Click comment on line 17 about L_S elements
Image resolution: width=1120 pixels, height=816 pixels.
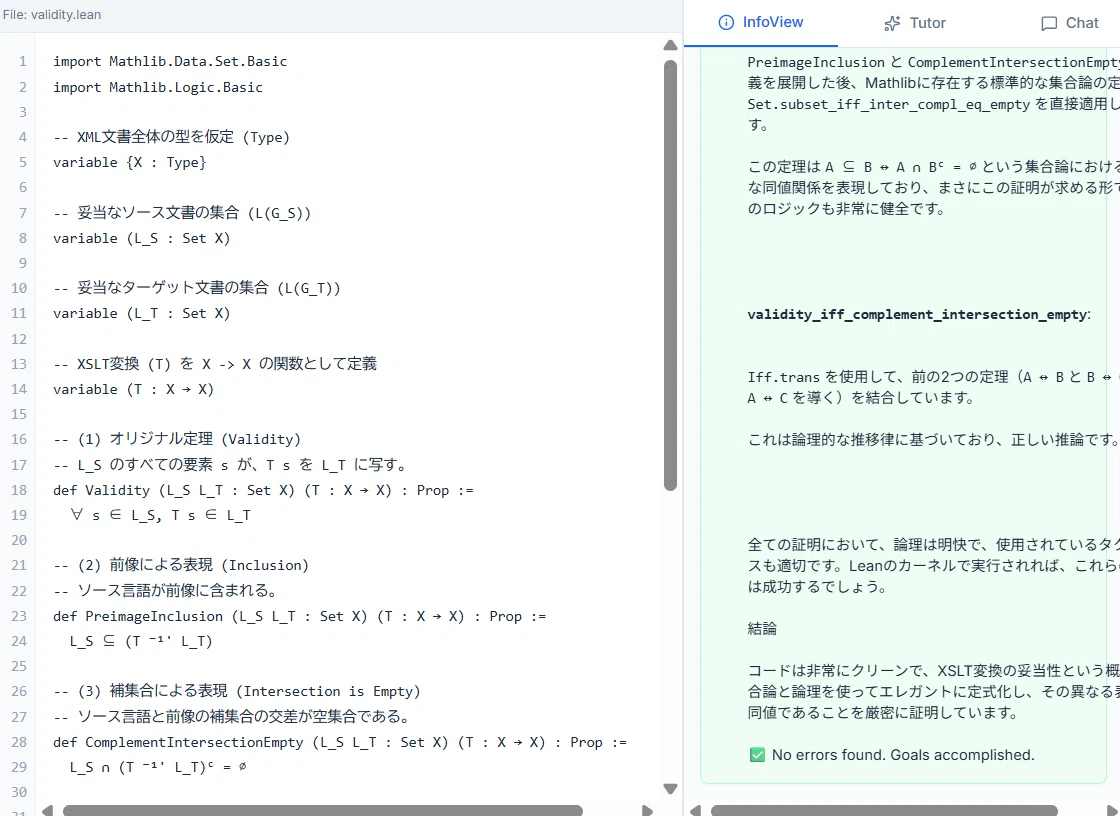231,464
